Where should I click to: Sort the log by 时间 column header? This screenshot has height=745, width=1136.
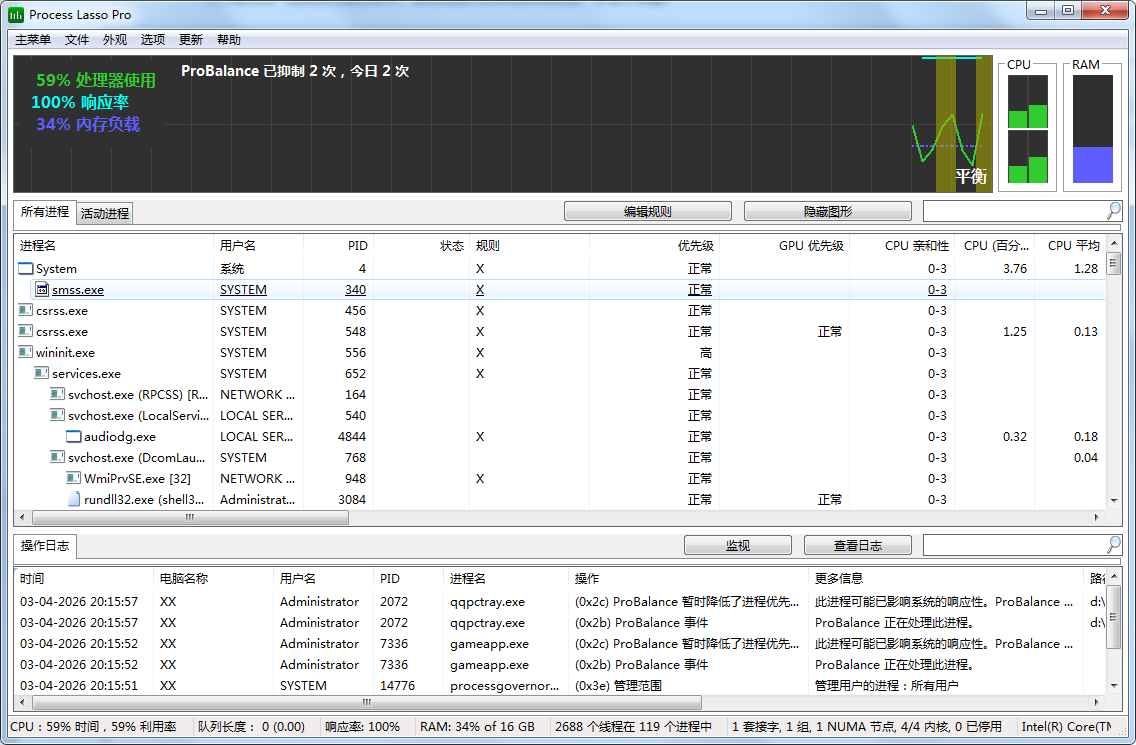point(32,578)
